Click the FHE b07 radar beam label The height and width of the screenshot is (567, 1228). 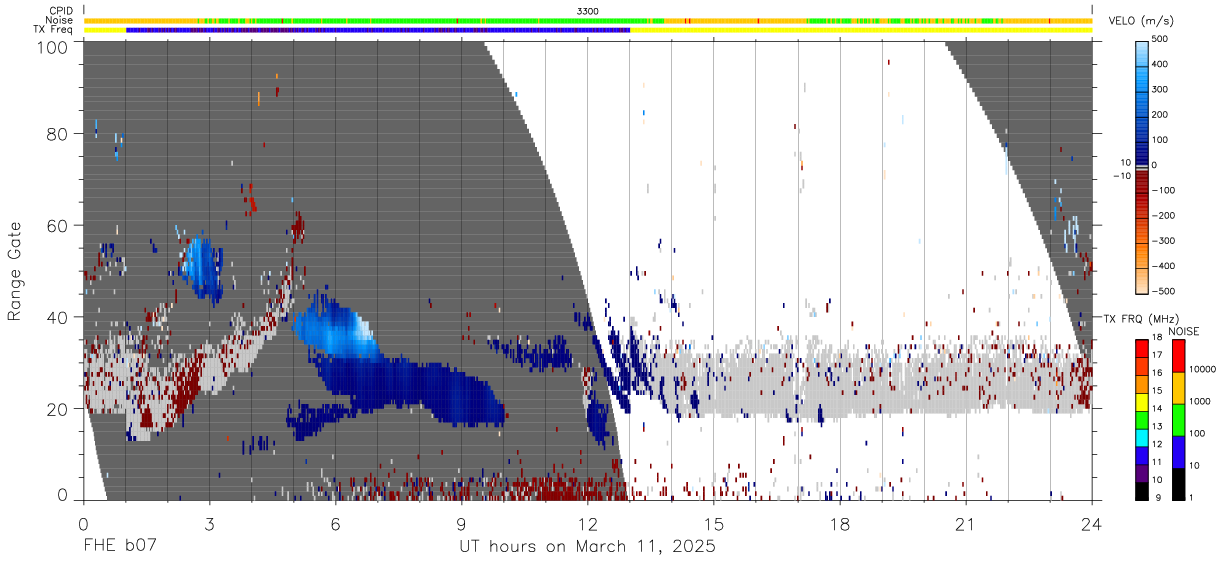point(119,547)
